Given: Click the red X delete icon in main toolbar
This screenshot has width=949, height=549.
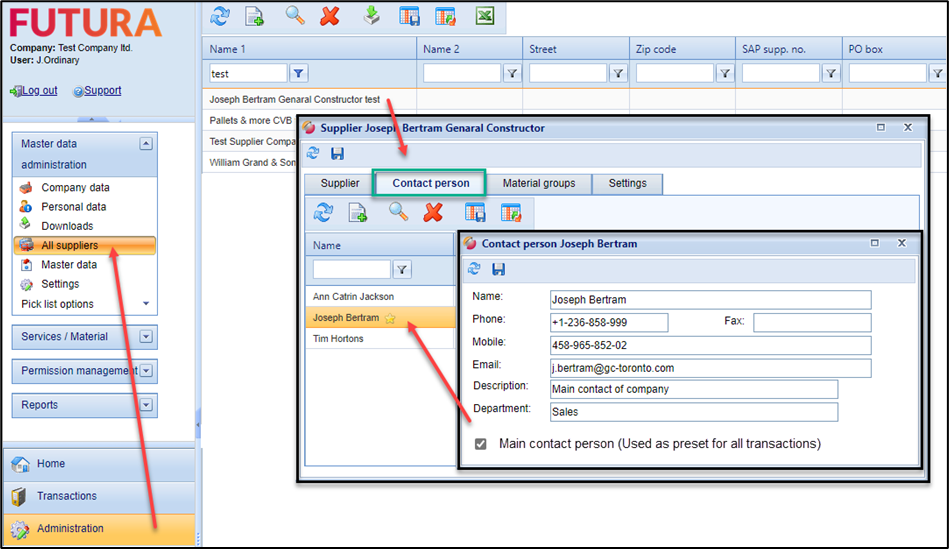Looking at the screenshot, I should tap(330, 16).
